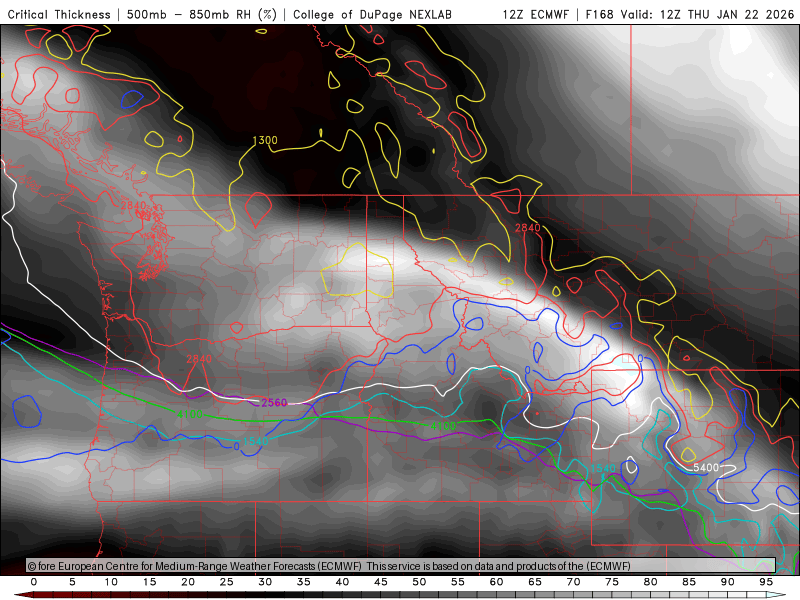The width and height of the screenshot is (800, 600).
Task: Click "55" on the RH color scale
Action: [x=458, y=582]
